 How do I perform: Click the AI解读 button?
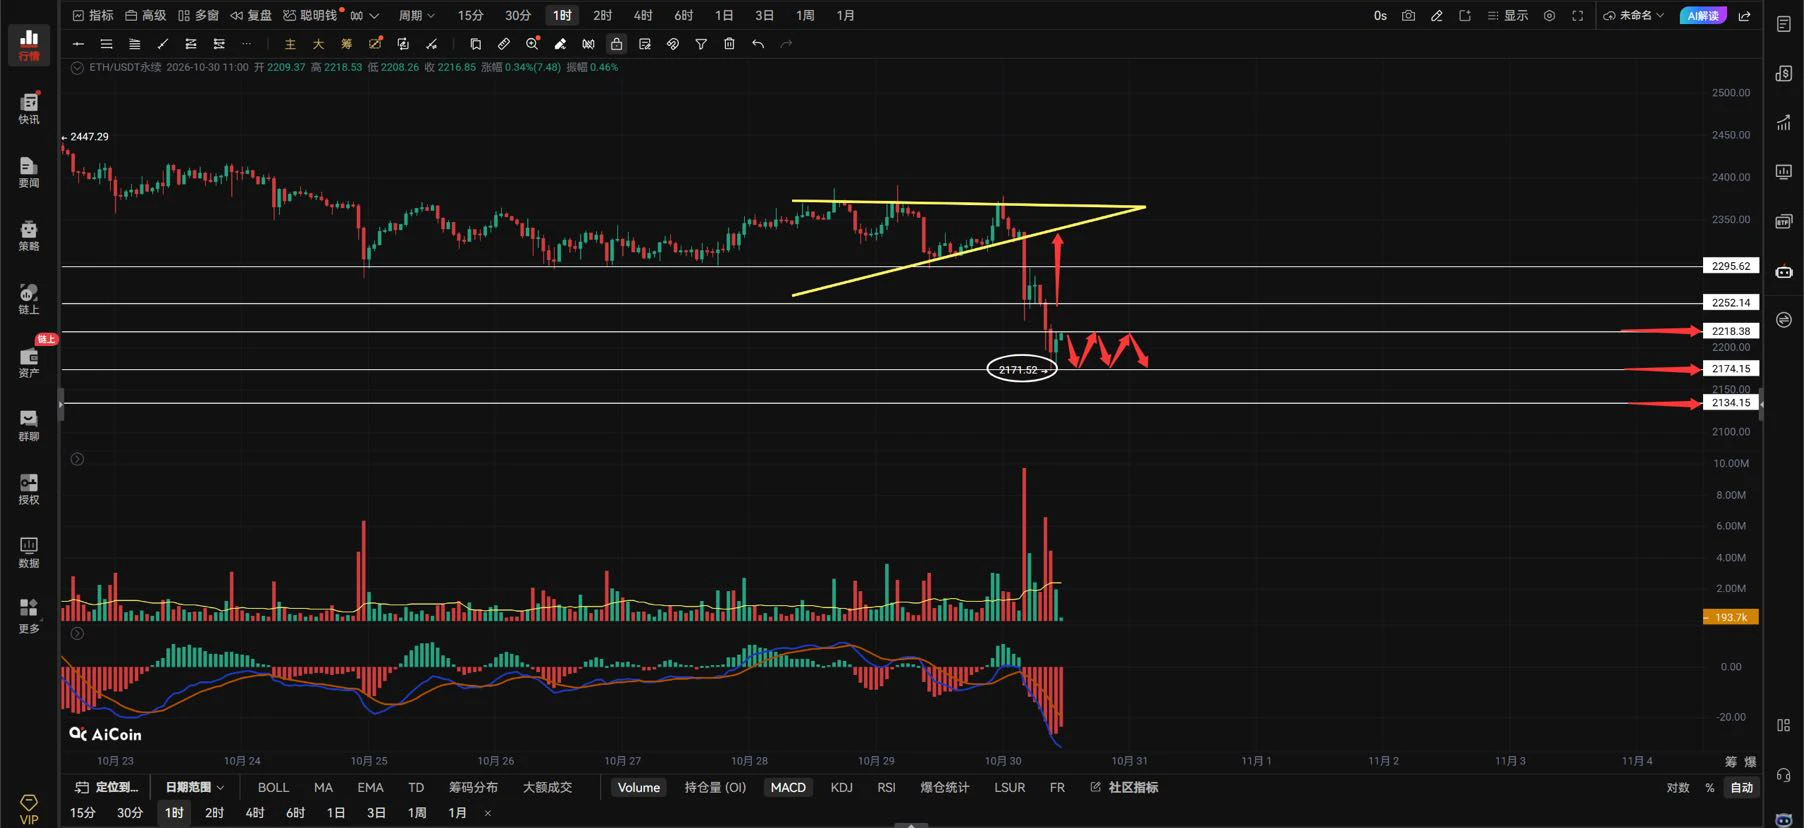pos(1703,16)
